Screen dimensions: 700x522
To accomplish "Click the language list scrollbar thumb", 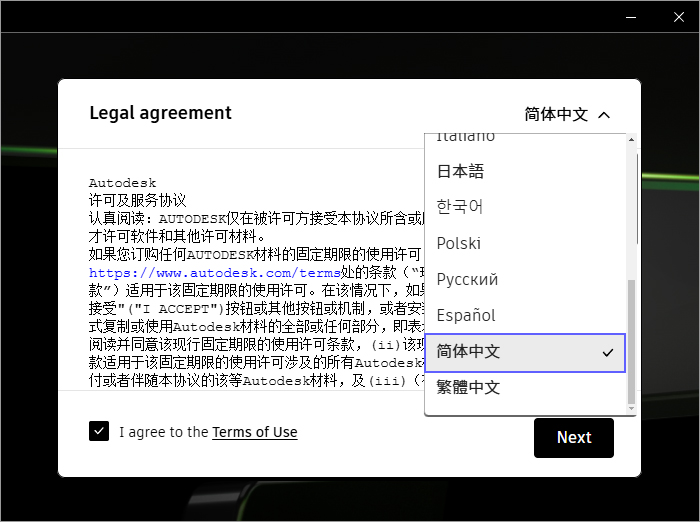I will pyautogui.click(x=631, y=342).
